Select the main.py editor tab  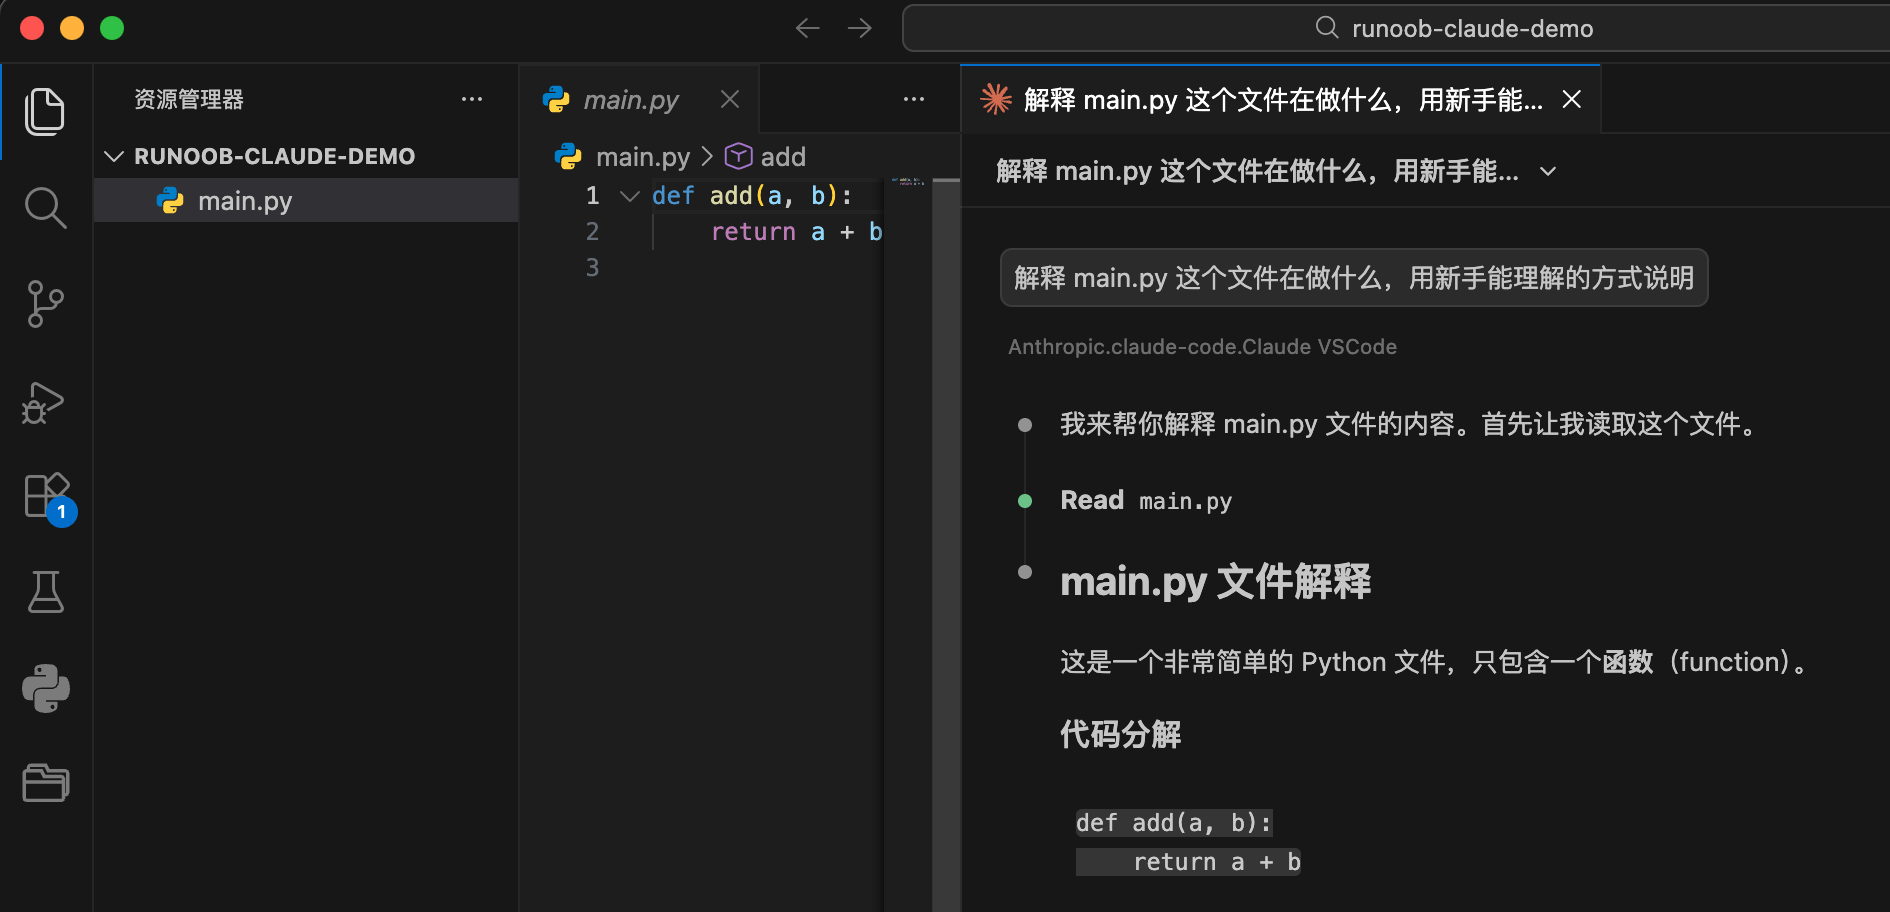[630, 100]
